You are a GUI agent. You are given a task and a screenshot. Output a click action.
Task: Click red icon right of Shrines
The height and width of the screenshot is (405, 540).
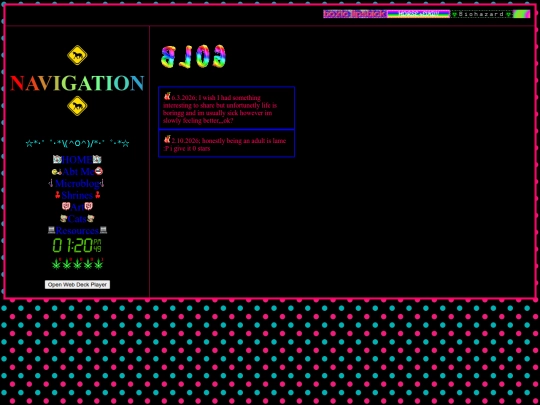pos(97,195)
